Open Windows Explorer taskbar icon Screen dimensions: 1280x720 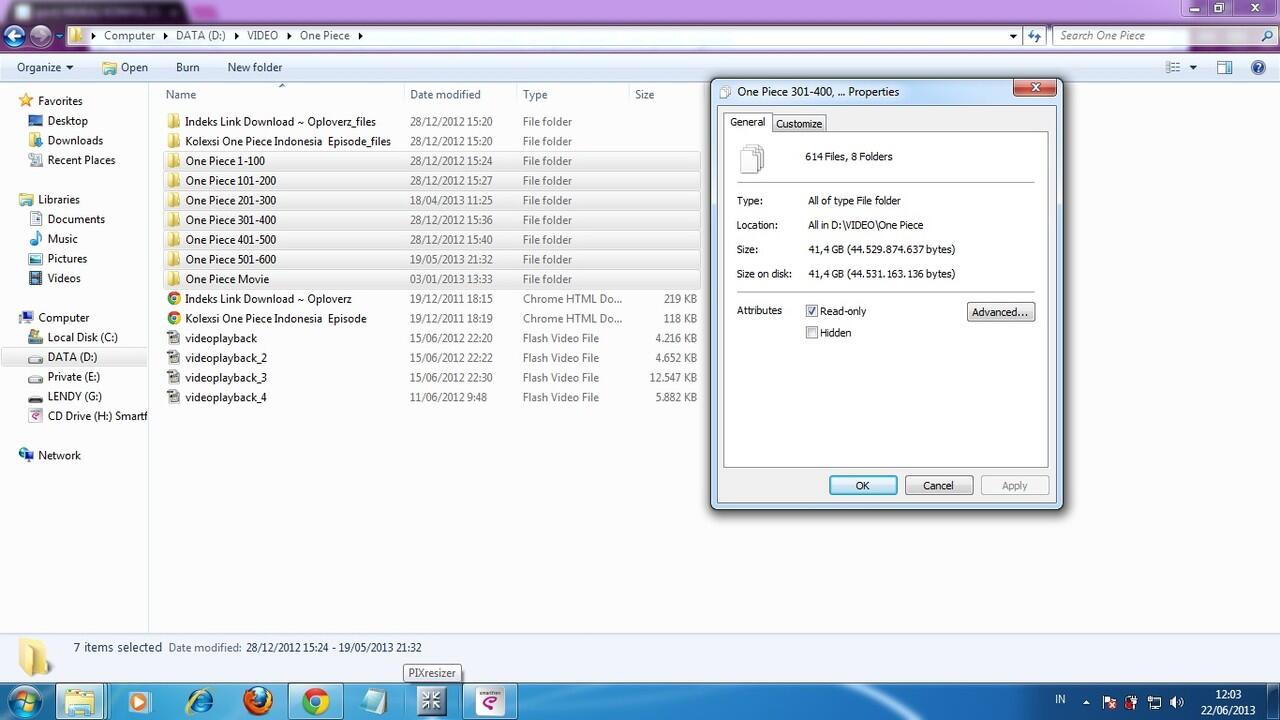80,702
